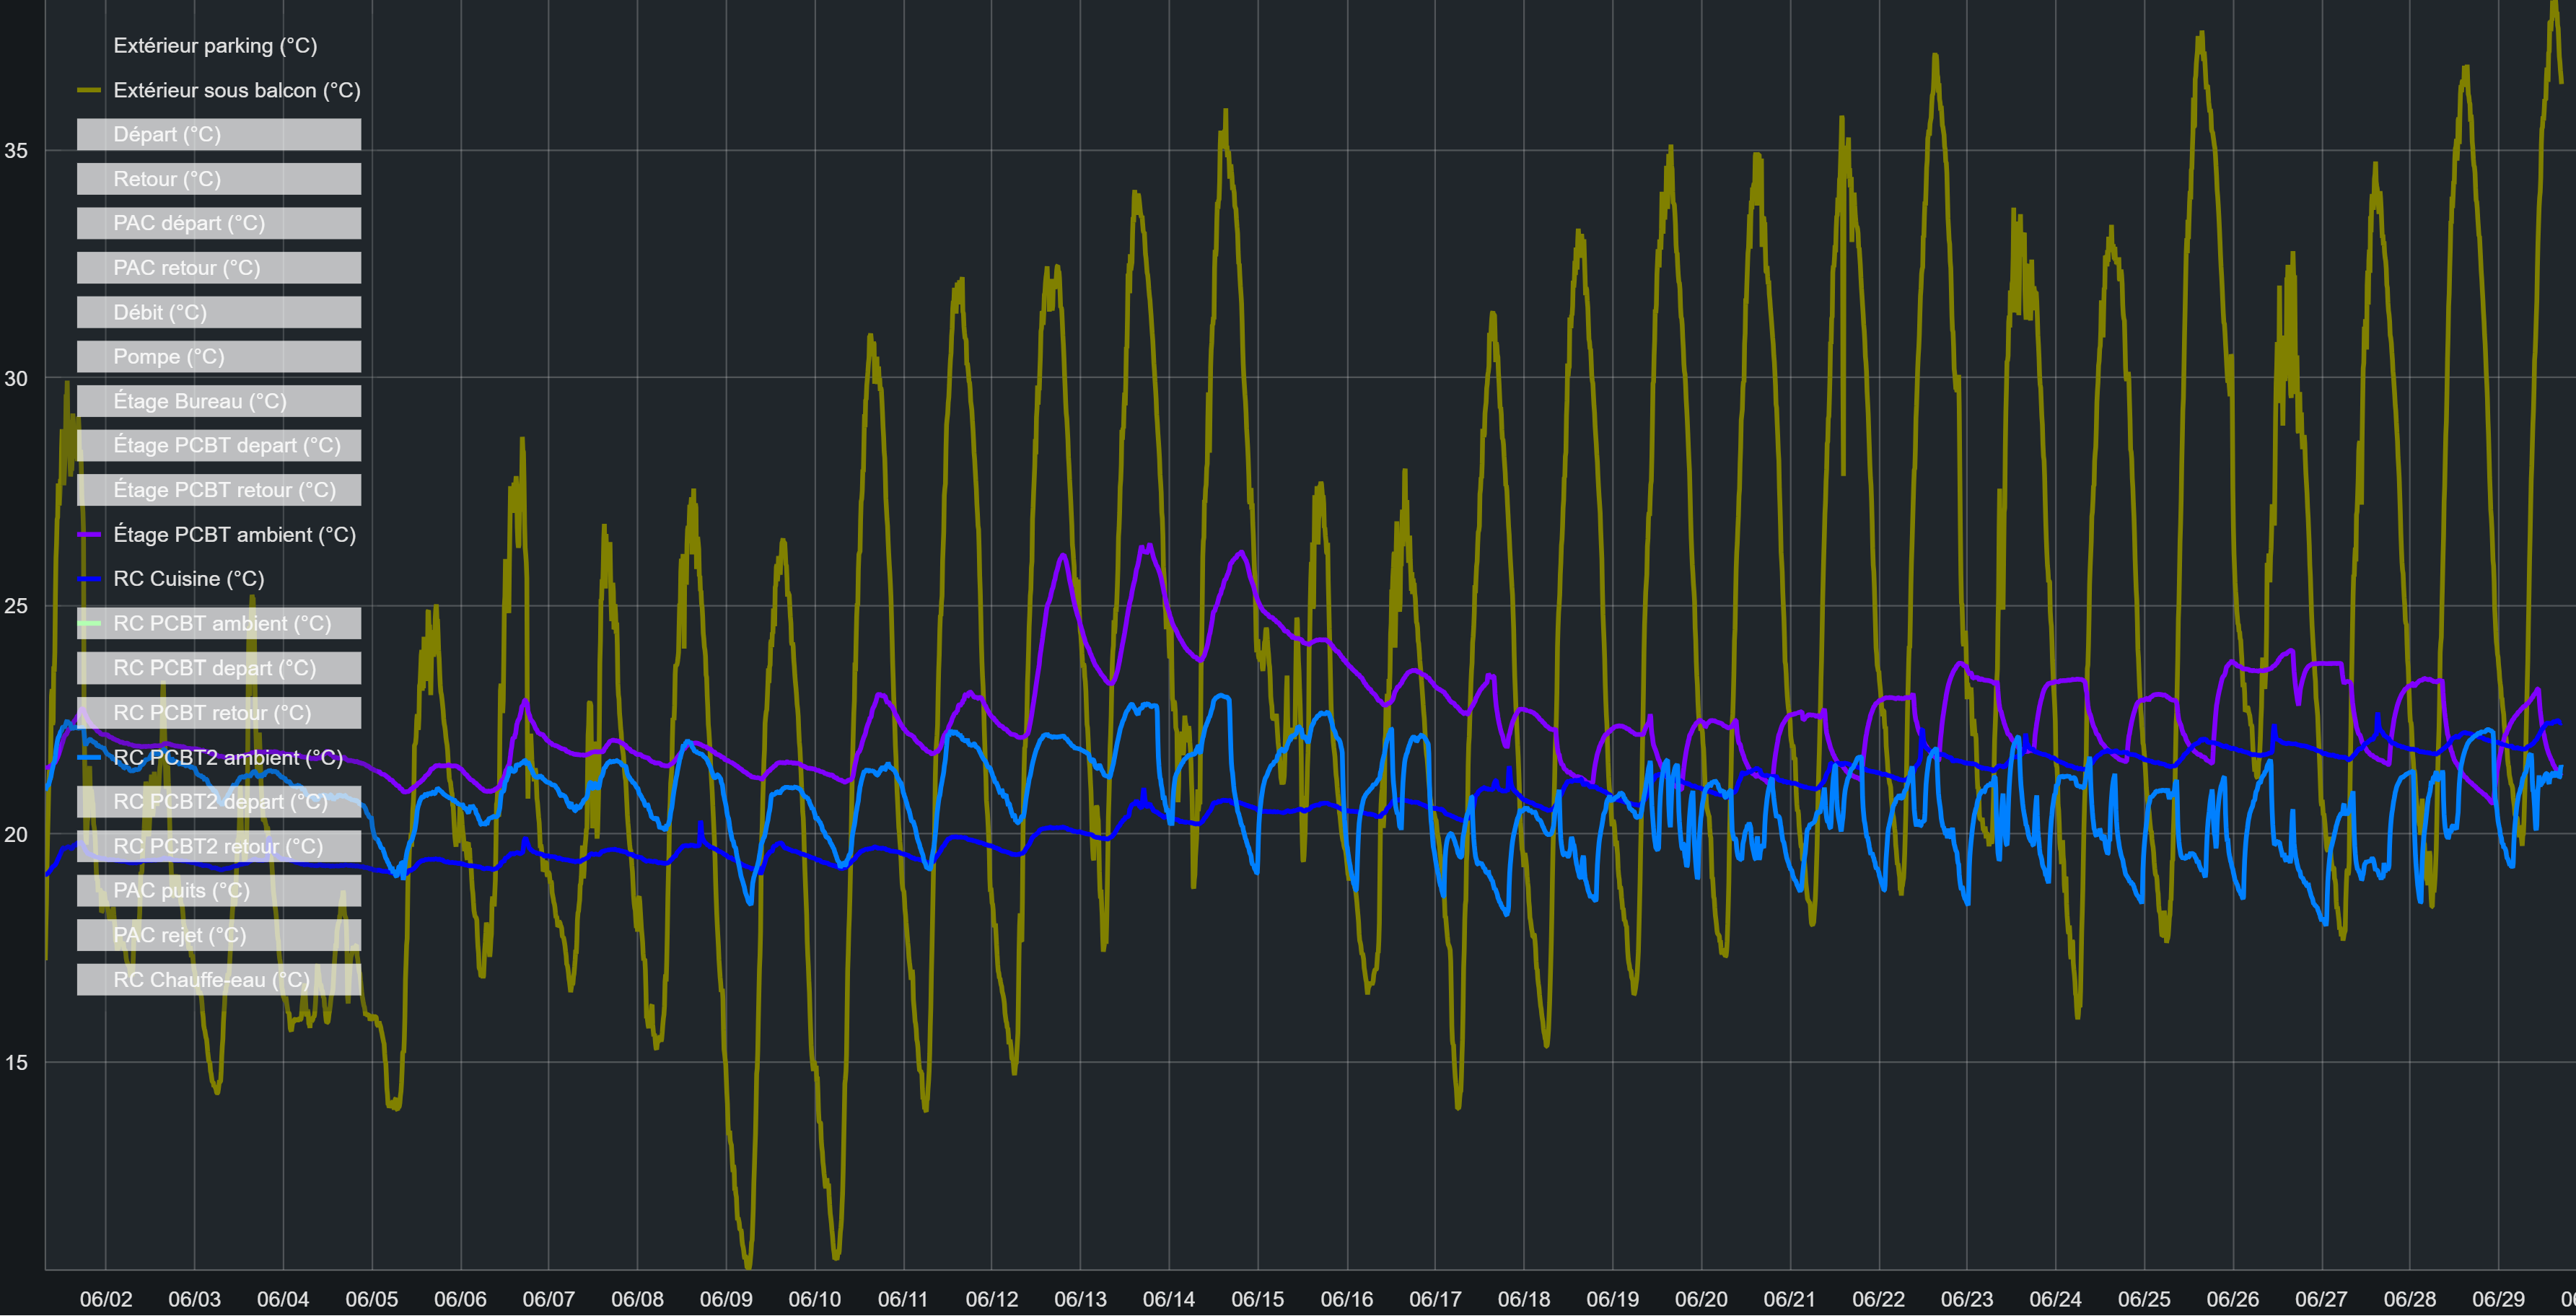Show PAC puits (°C) series
The image size is (2576, 1316).
coord(181,891)
